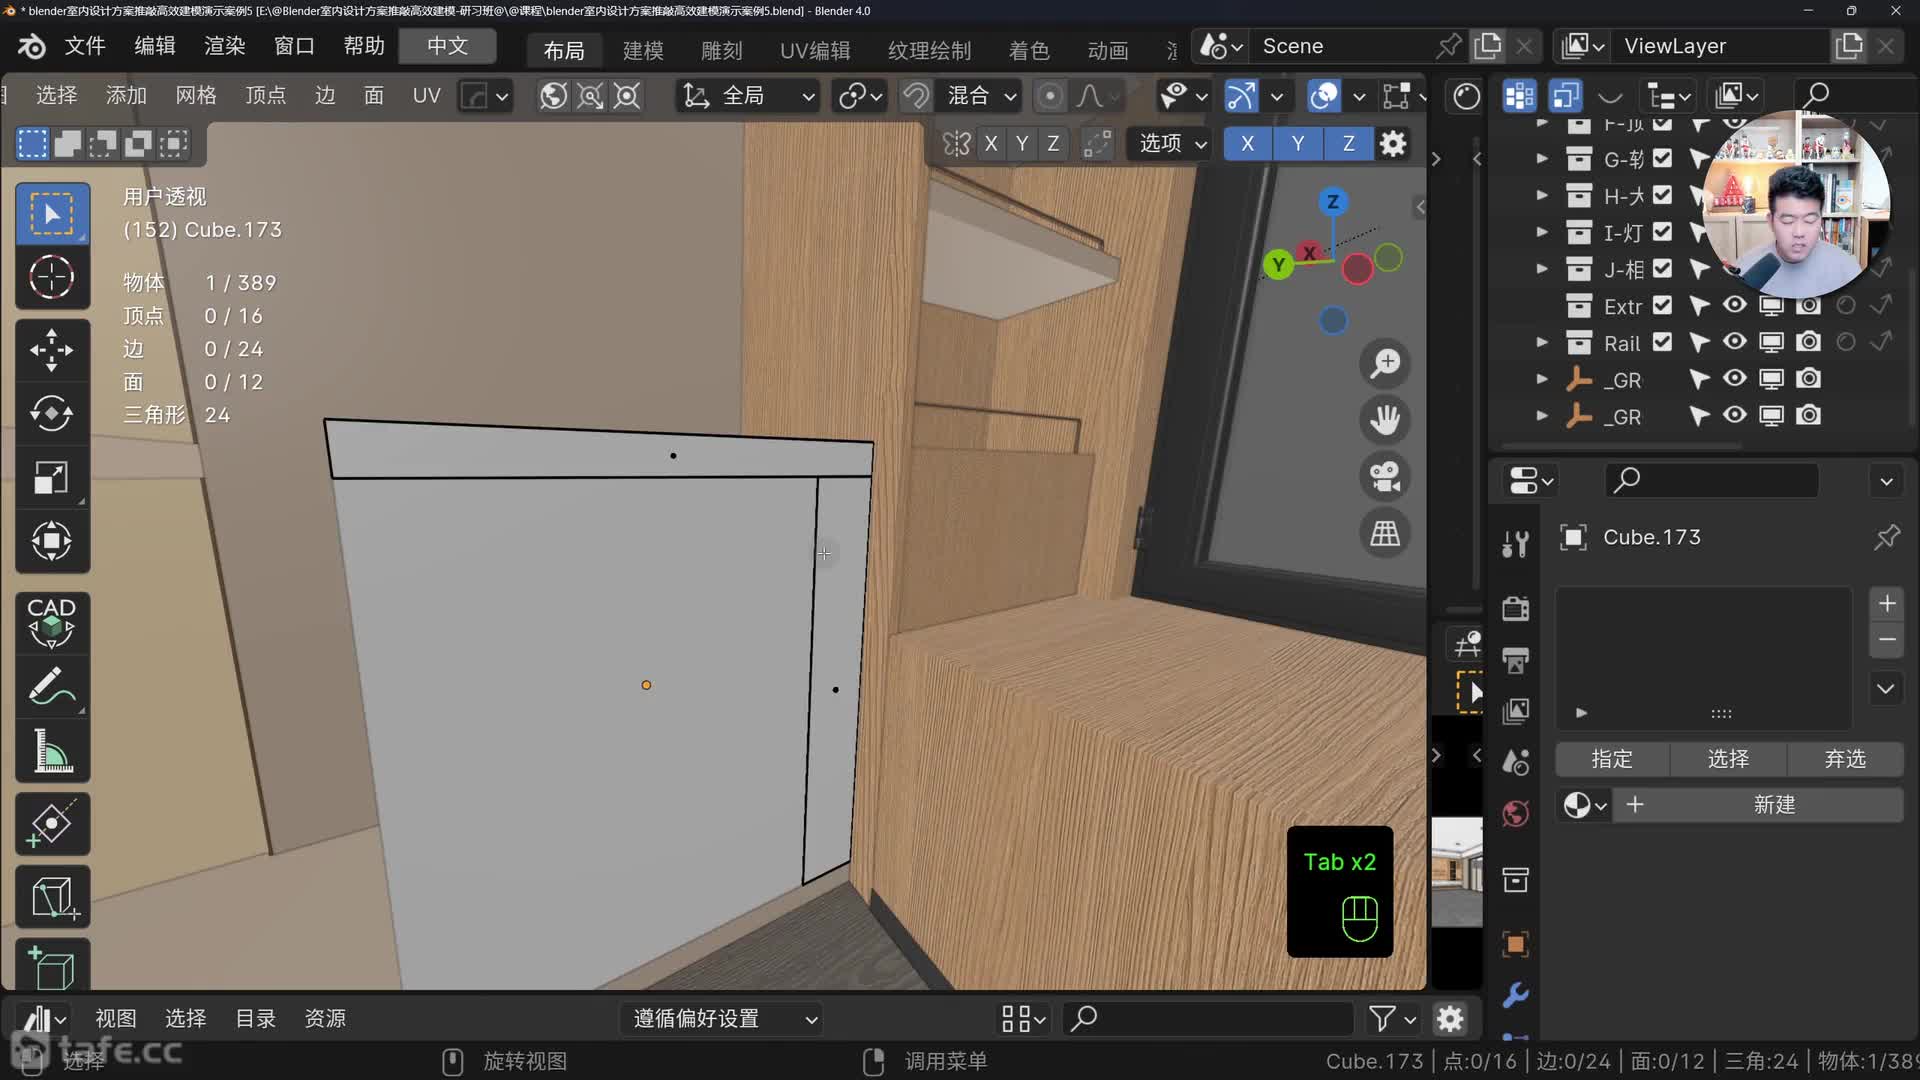
Task: Activate the 3D Cursor tool
Action: pos(51,277)
